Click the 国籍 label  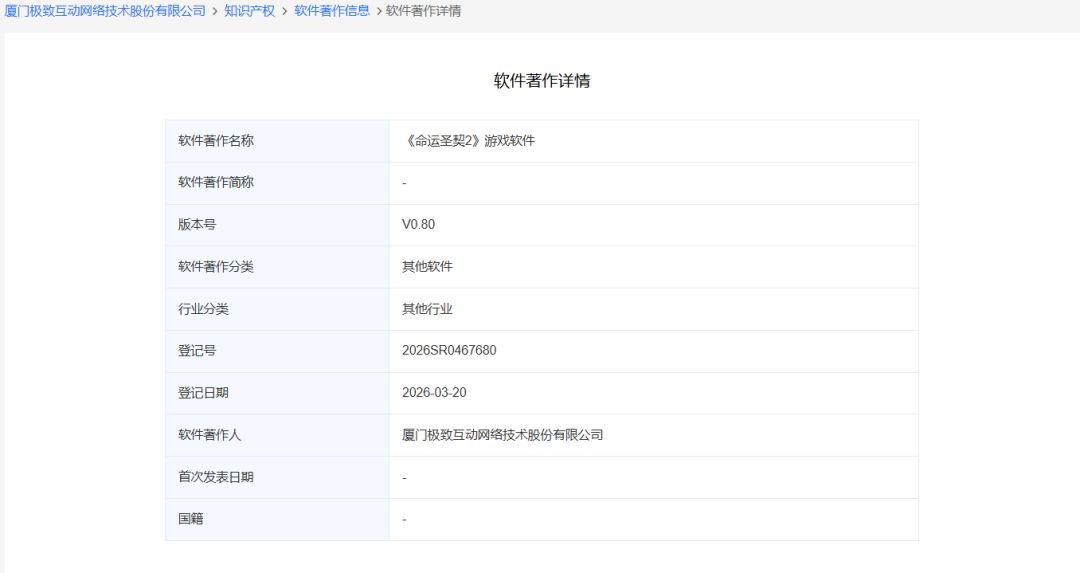coord(191,519)
